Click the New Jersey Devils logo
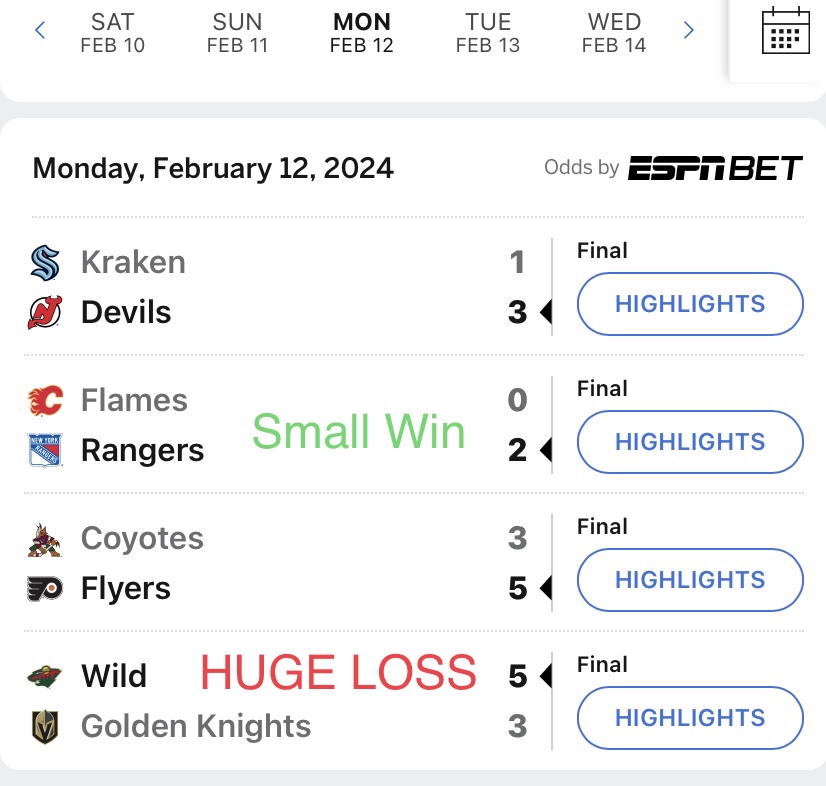 point(45,312)
